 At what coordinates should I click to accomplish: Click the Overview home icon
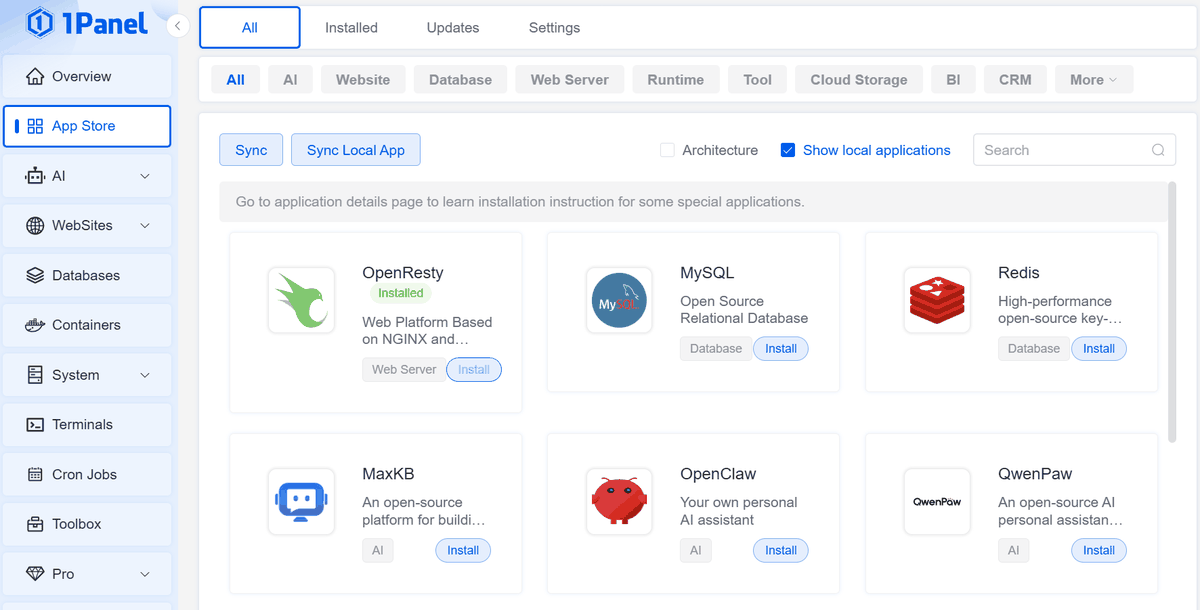click(x=35, y=77)
